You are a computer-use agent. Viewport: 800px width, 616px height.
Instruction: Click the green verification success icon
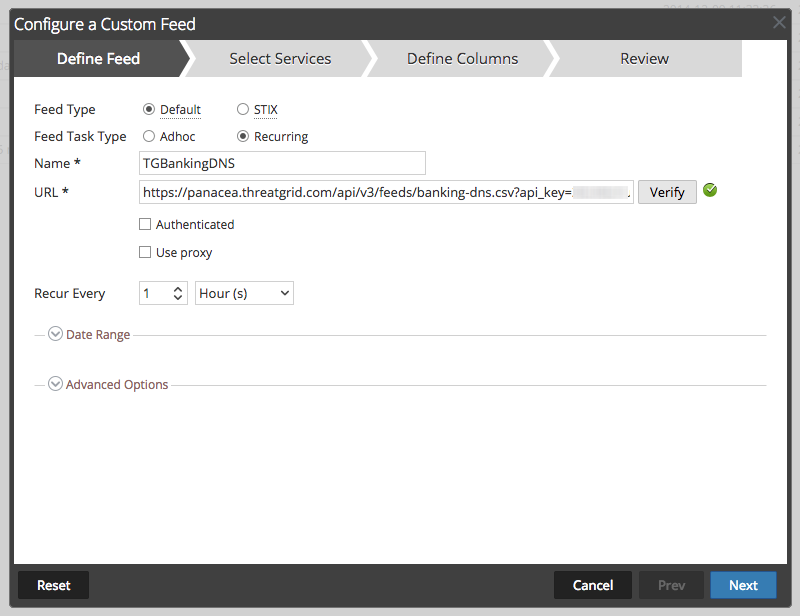click(710, 190)
